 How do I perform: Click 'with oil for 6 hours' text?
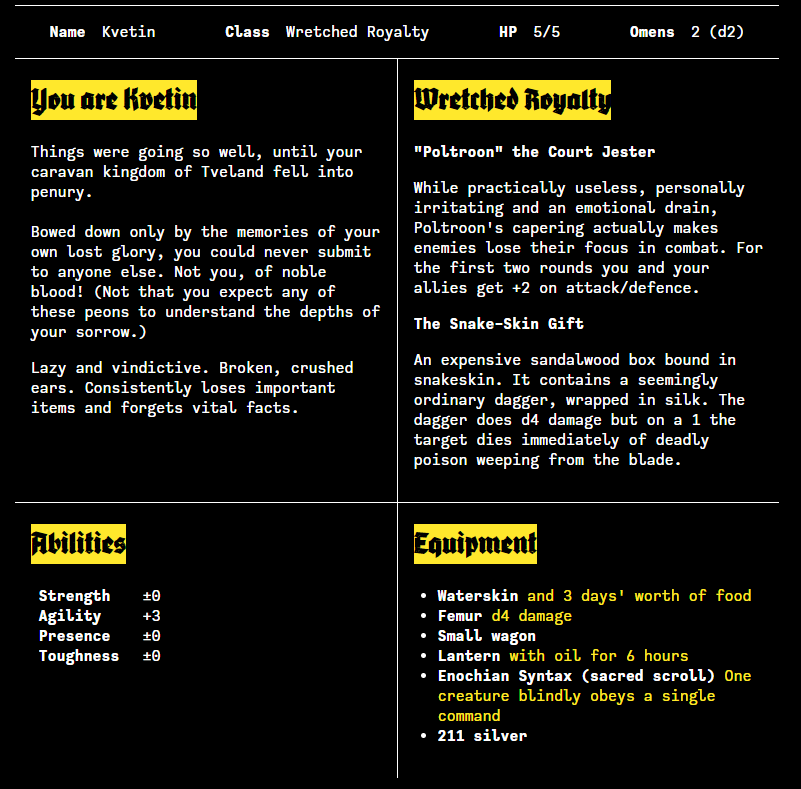(599, 656)
